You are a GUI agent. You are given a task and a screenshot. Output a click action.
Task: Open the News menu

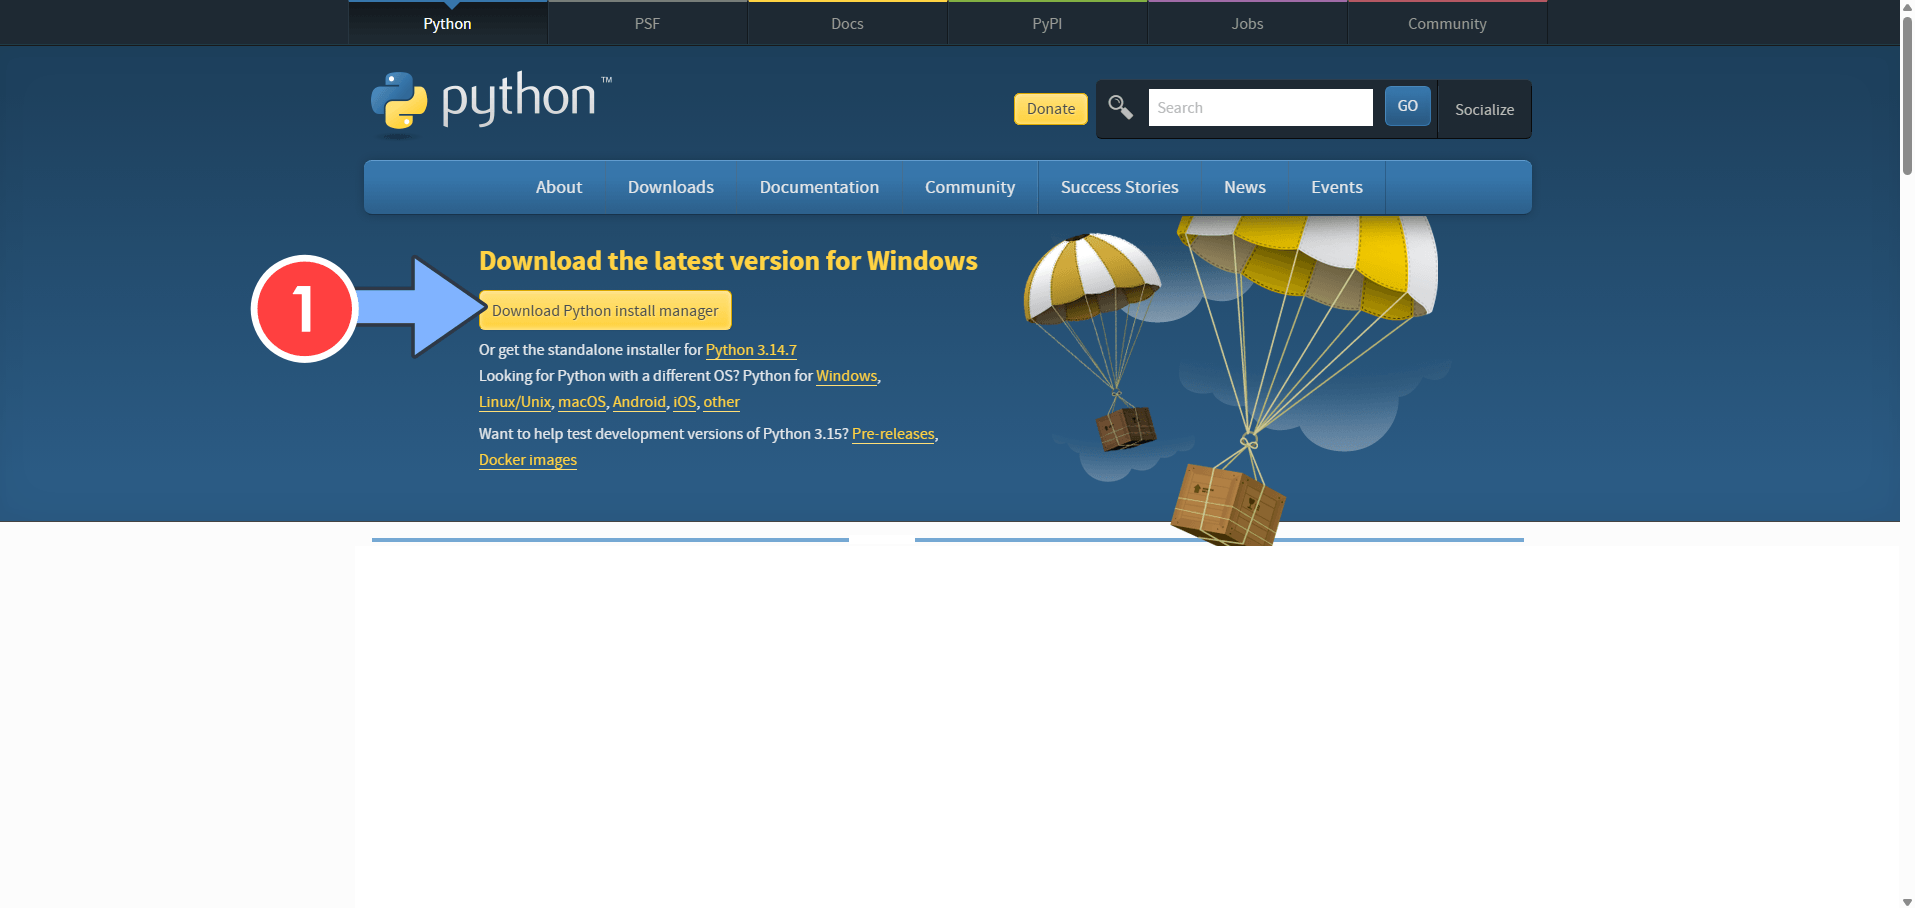pos(1245,187)
